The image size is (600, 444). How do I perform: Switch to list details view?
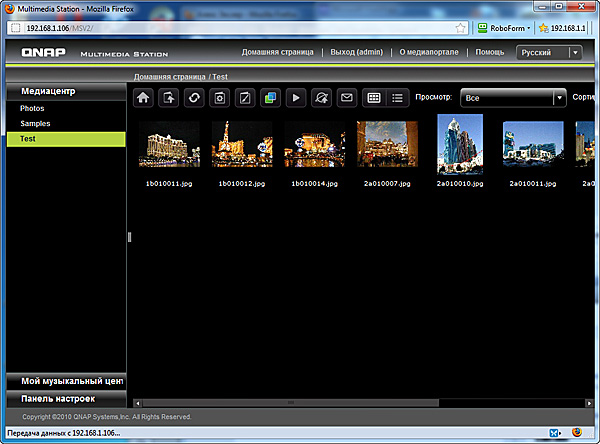click(398, 98)
